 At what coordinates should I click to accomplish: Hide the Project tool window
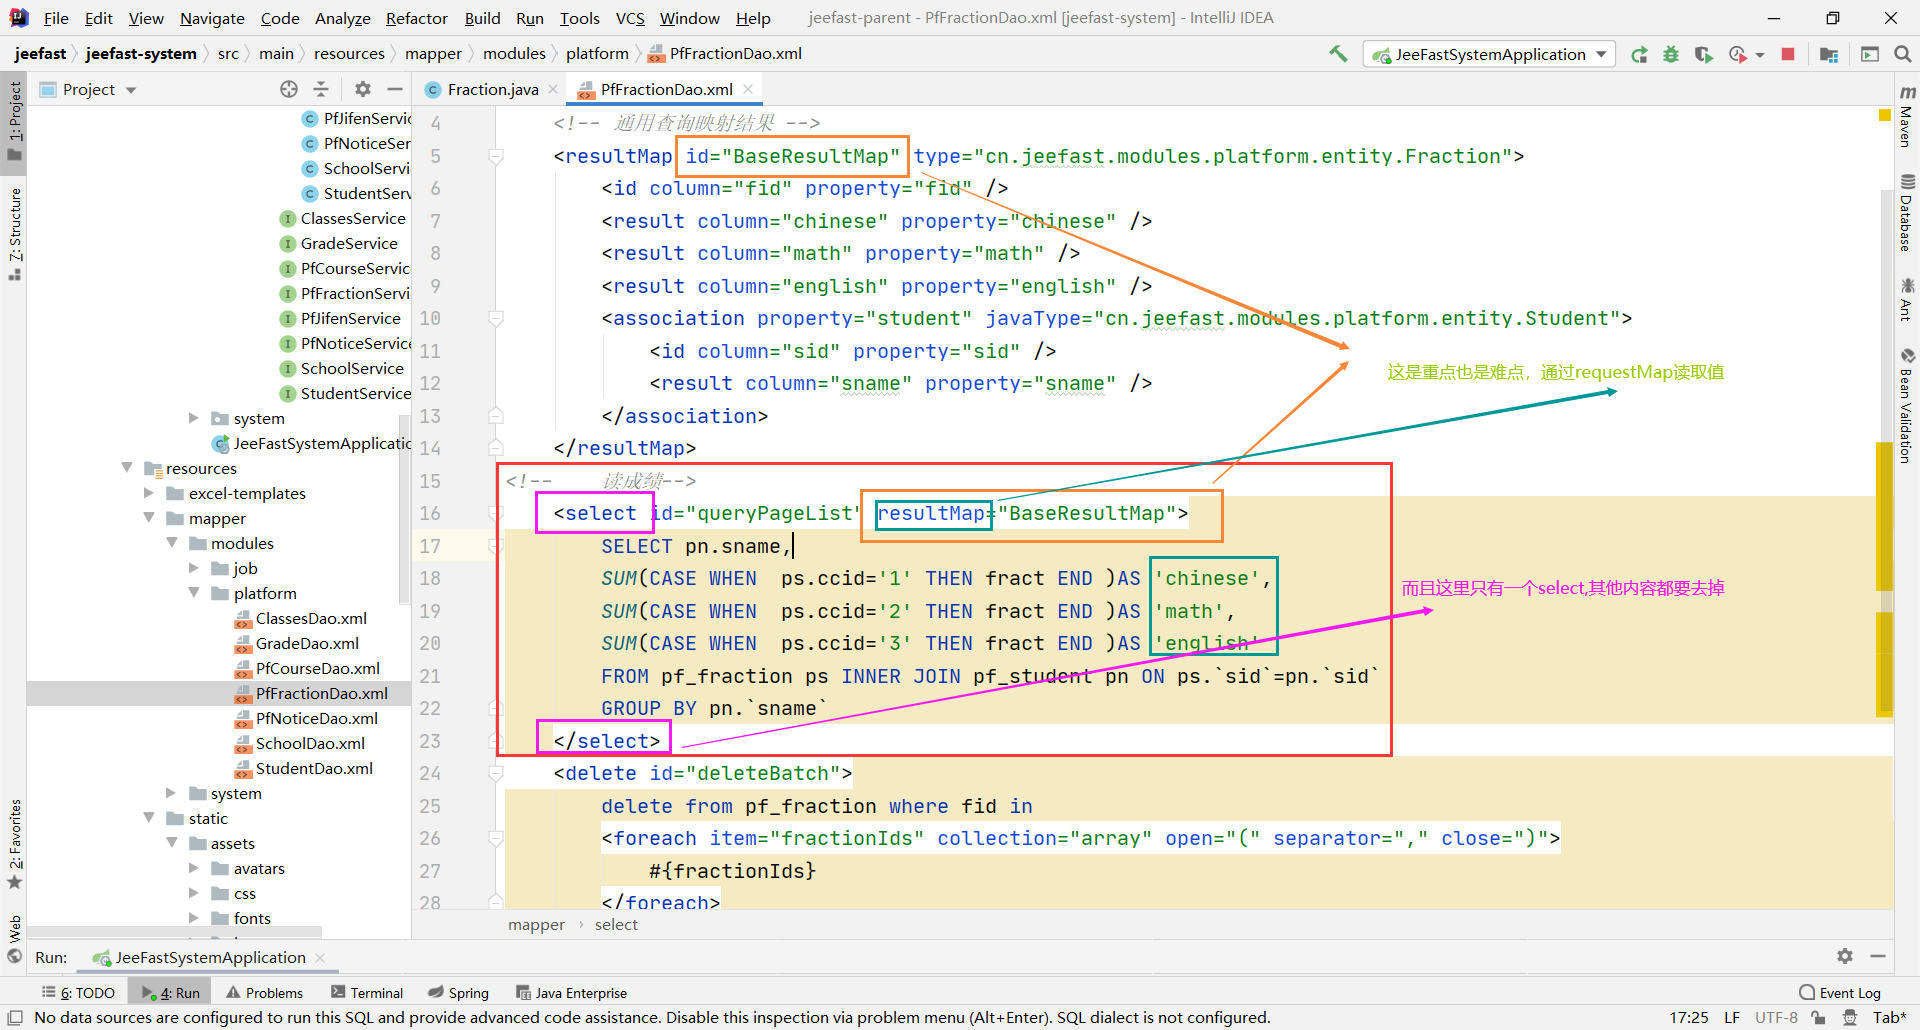pyautogui.click(x=395, y=89)
